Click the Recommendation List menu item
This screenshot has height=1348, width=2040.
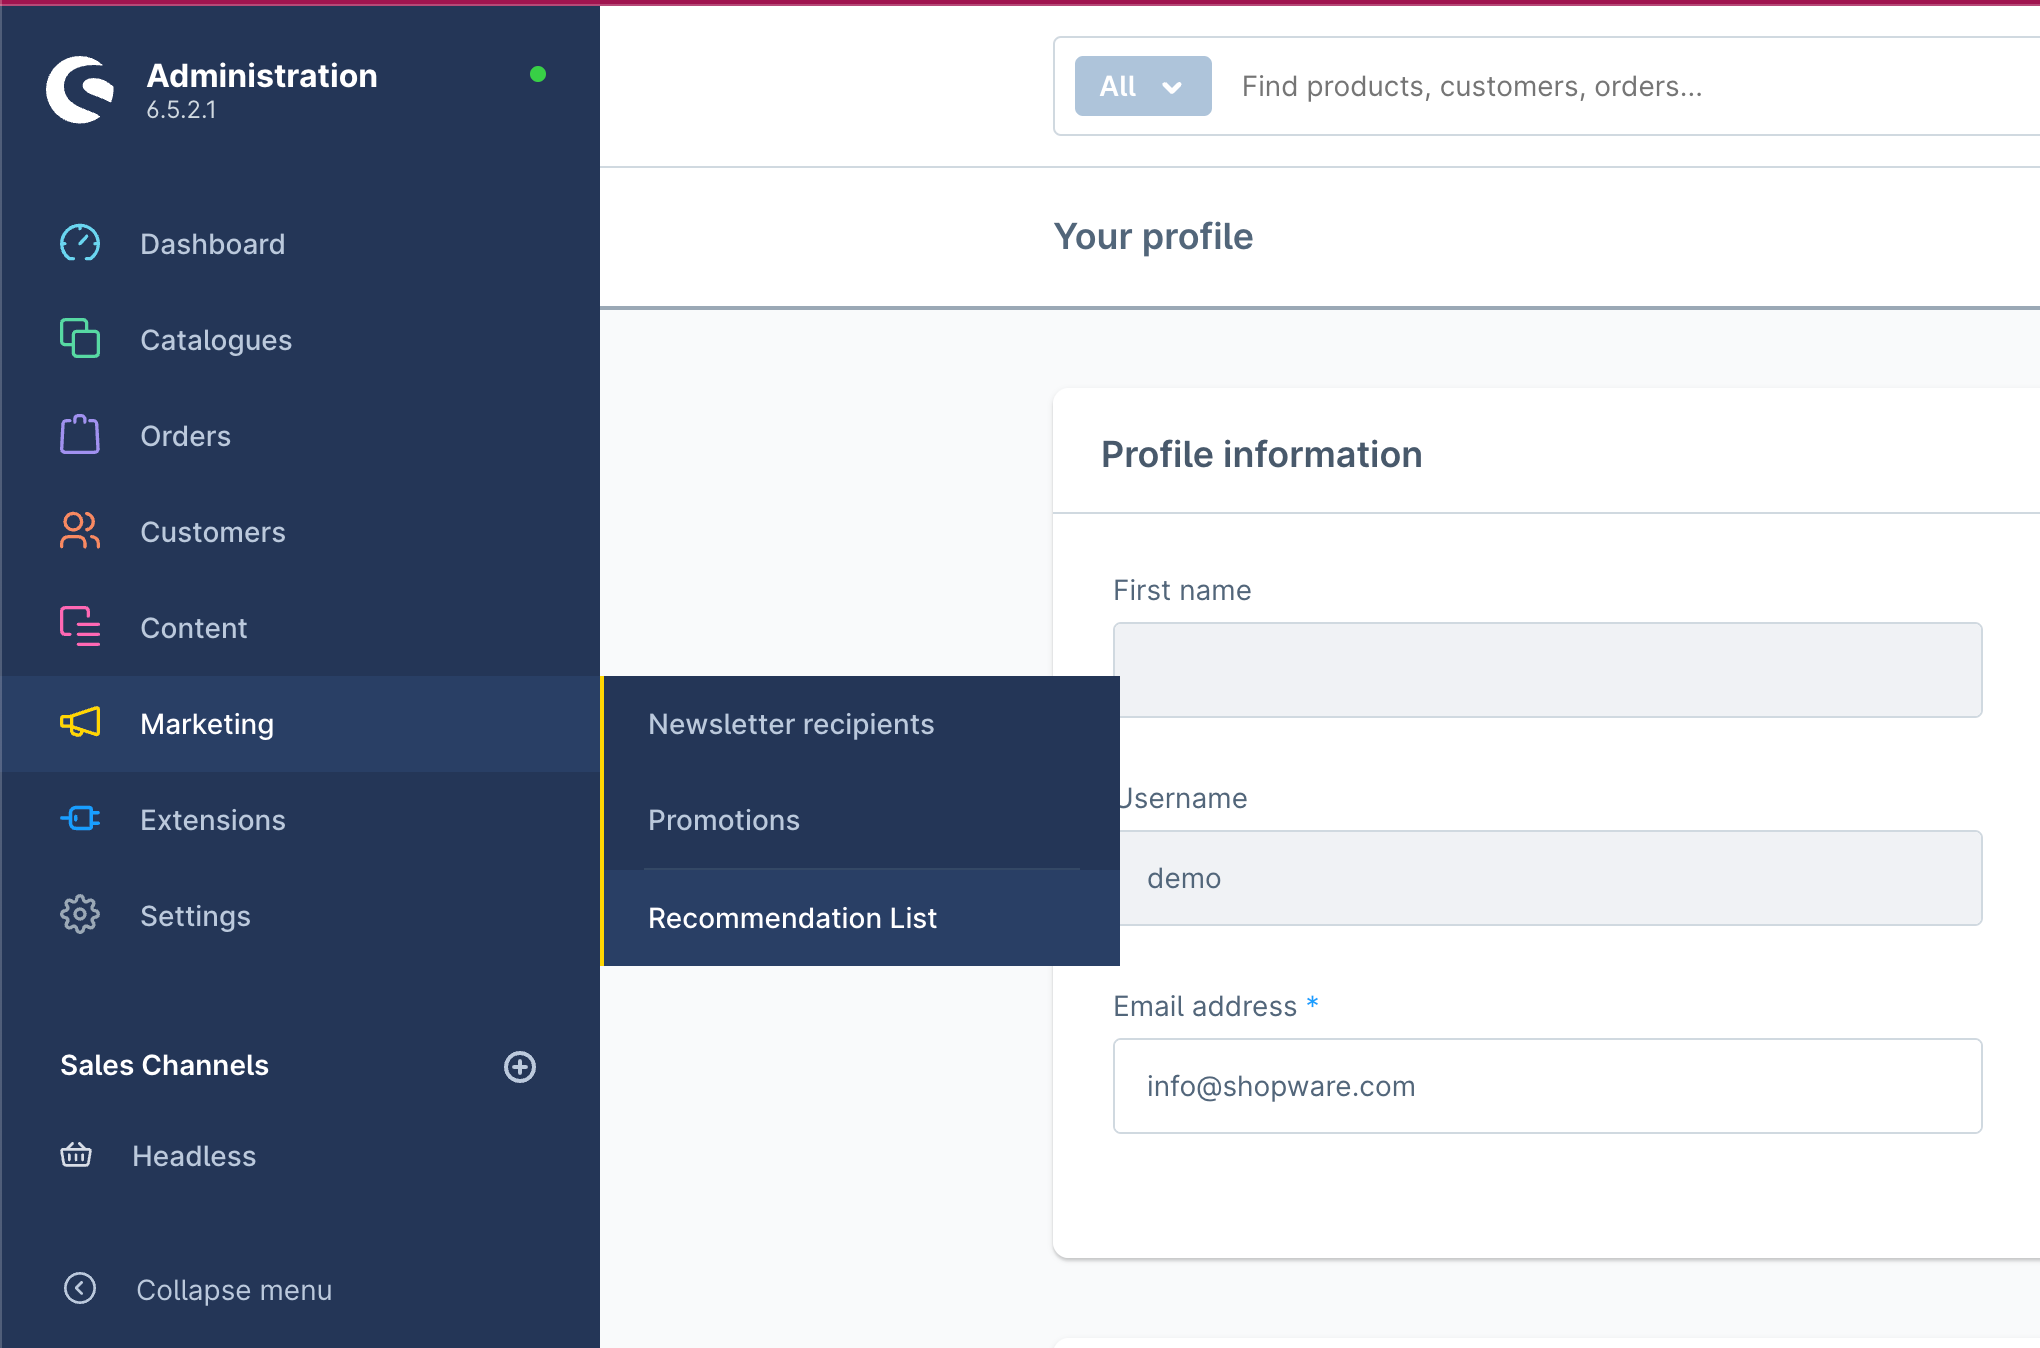(791, 916)
